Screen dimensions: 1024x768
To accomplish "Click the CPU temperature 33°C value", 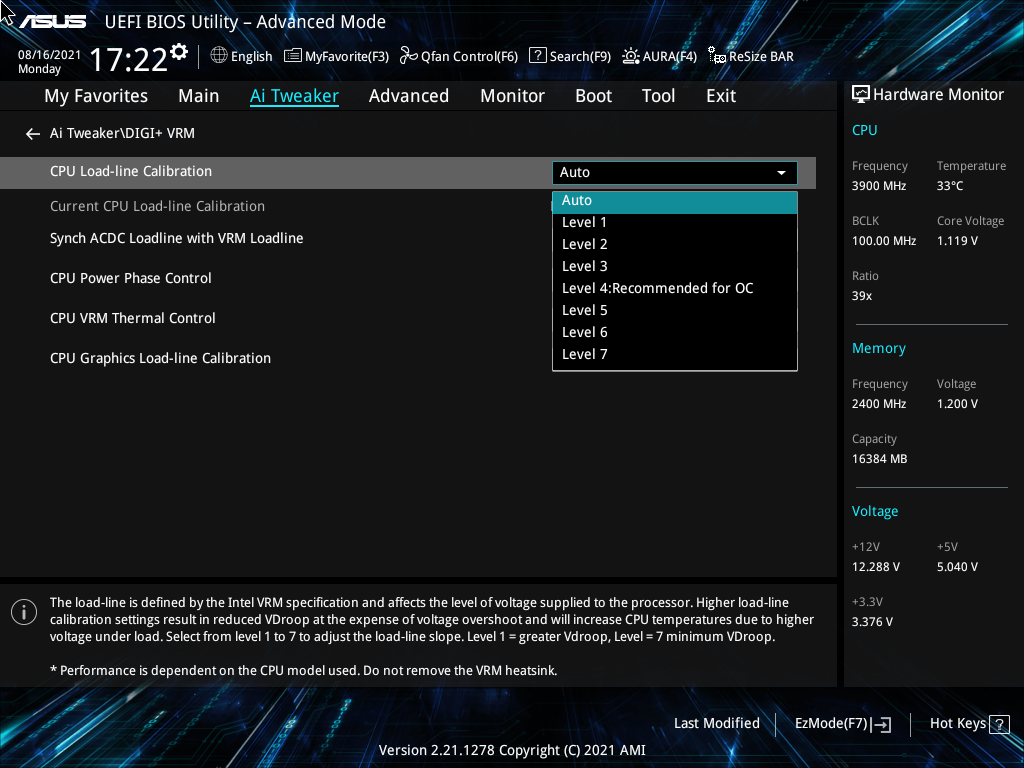I will pyautogui.click(x=950, y=186).
